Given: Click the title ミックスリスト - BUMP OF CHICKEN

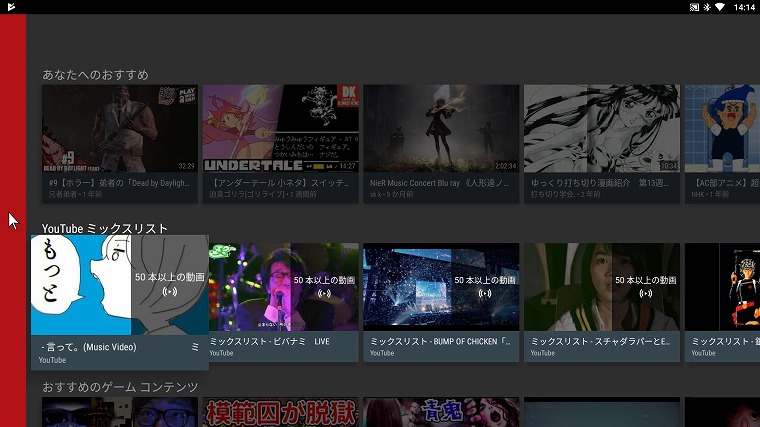Looking at the screenshot, I should coord(440,341).
